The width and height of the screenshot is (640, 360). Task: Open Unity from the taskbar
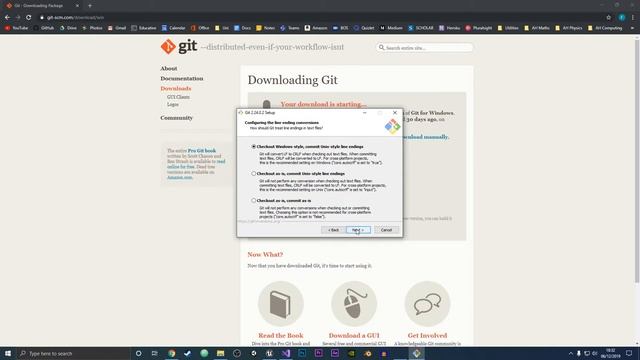click(x=253, y=353)
